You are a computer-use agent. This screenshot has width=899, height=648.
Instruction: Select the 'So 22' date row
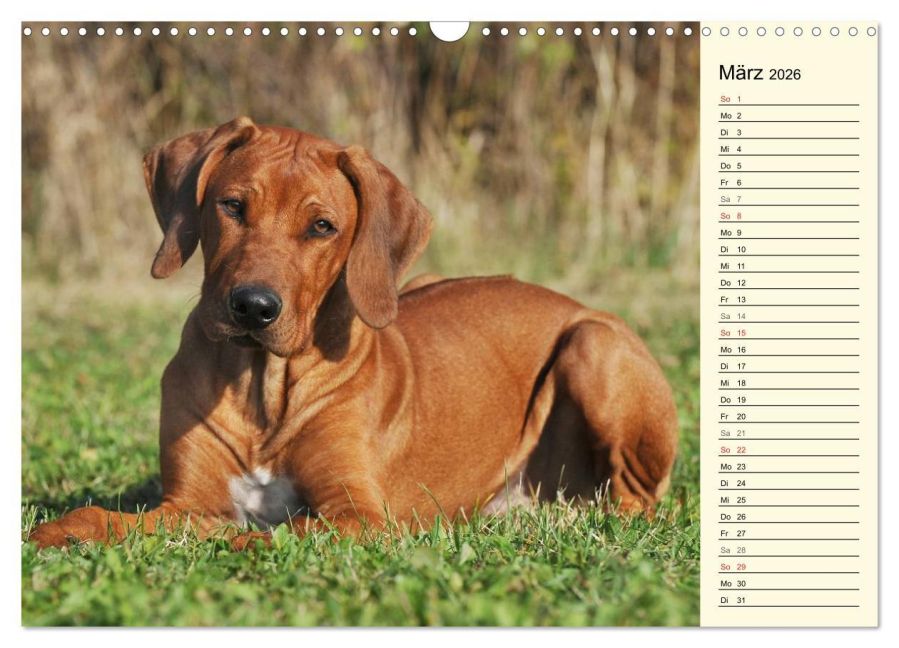click(788, 449)
